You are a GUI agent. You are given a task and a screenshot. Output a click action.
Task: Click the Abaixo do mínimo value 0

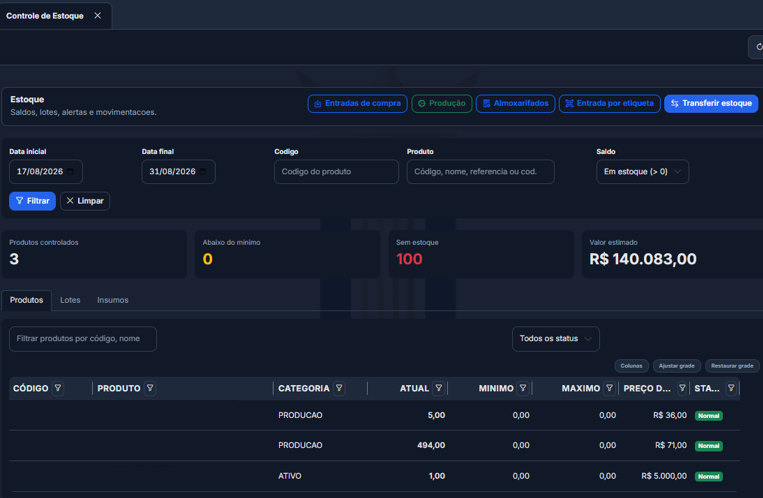208,259
